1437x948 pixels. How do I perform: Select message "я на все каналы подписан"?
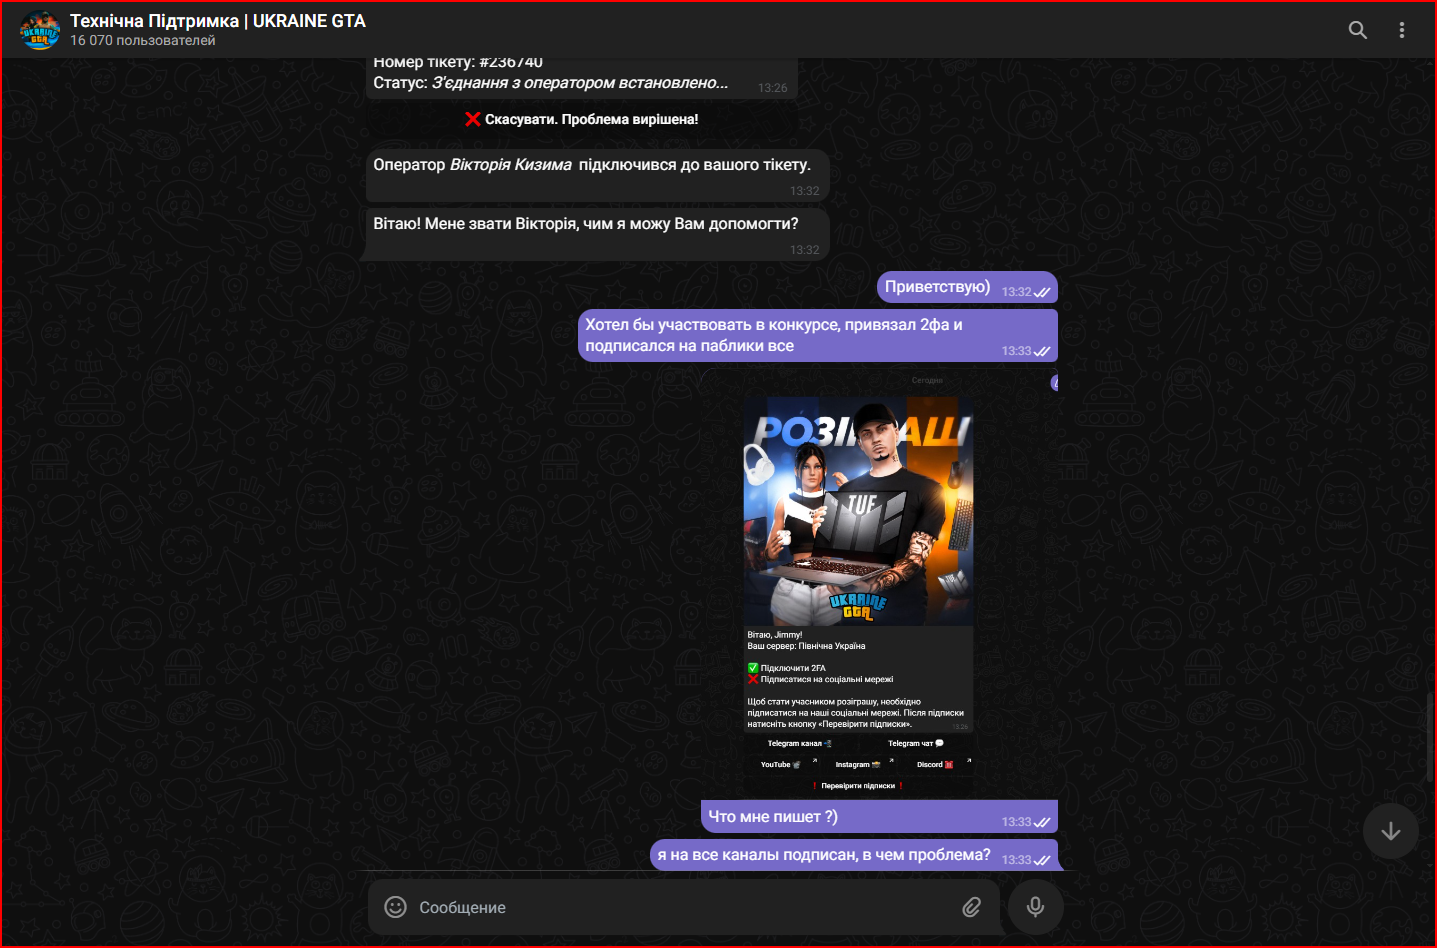(x=854, y=855)
